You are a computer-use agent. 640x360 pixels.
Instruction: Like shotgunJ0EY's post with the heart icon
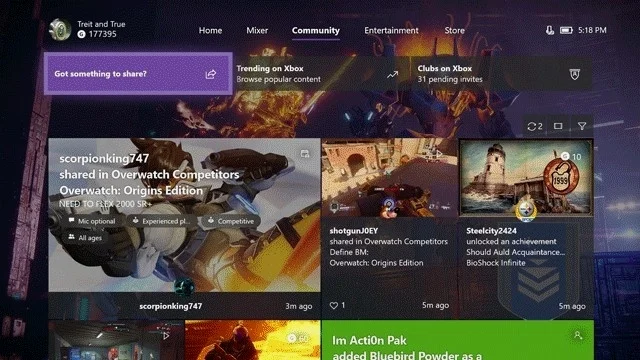tap(334, 305)
